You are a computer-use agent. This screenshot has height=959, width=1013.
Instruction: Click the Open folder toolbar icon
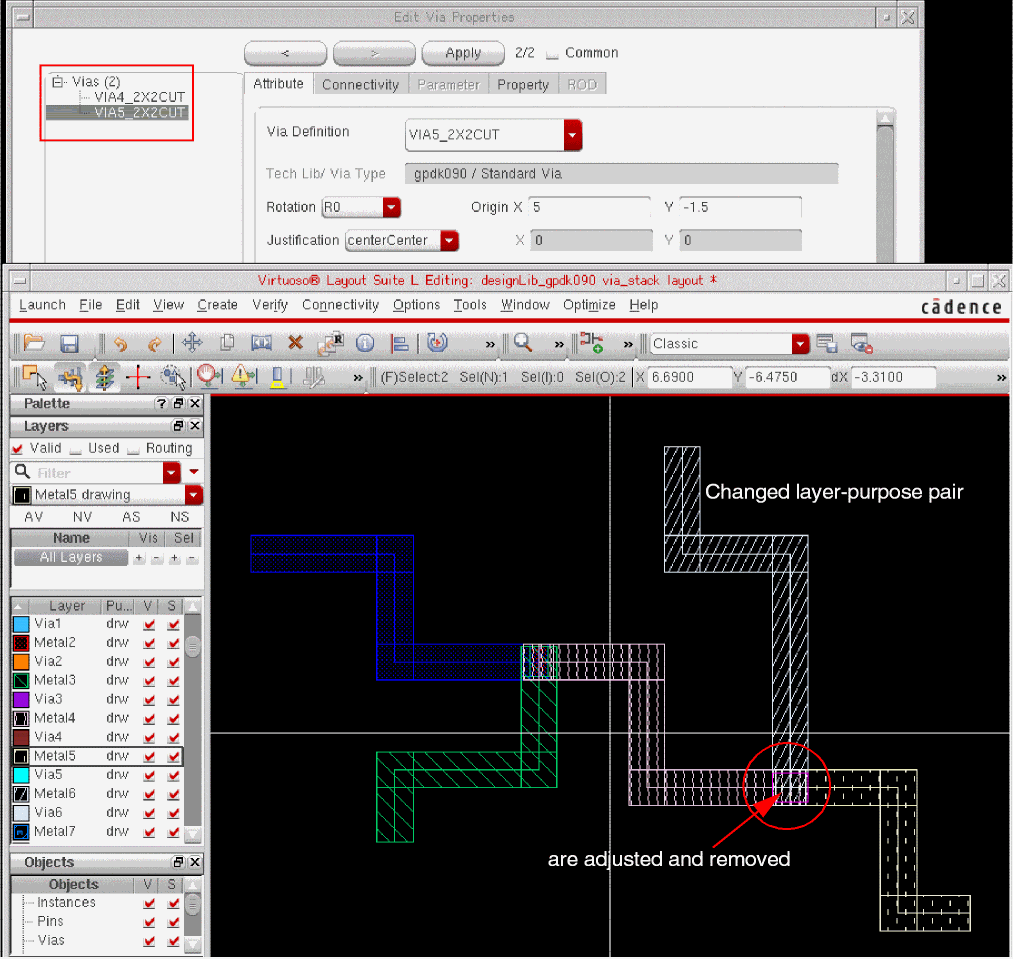coord(34,343)
